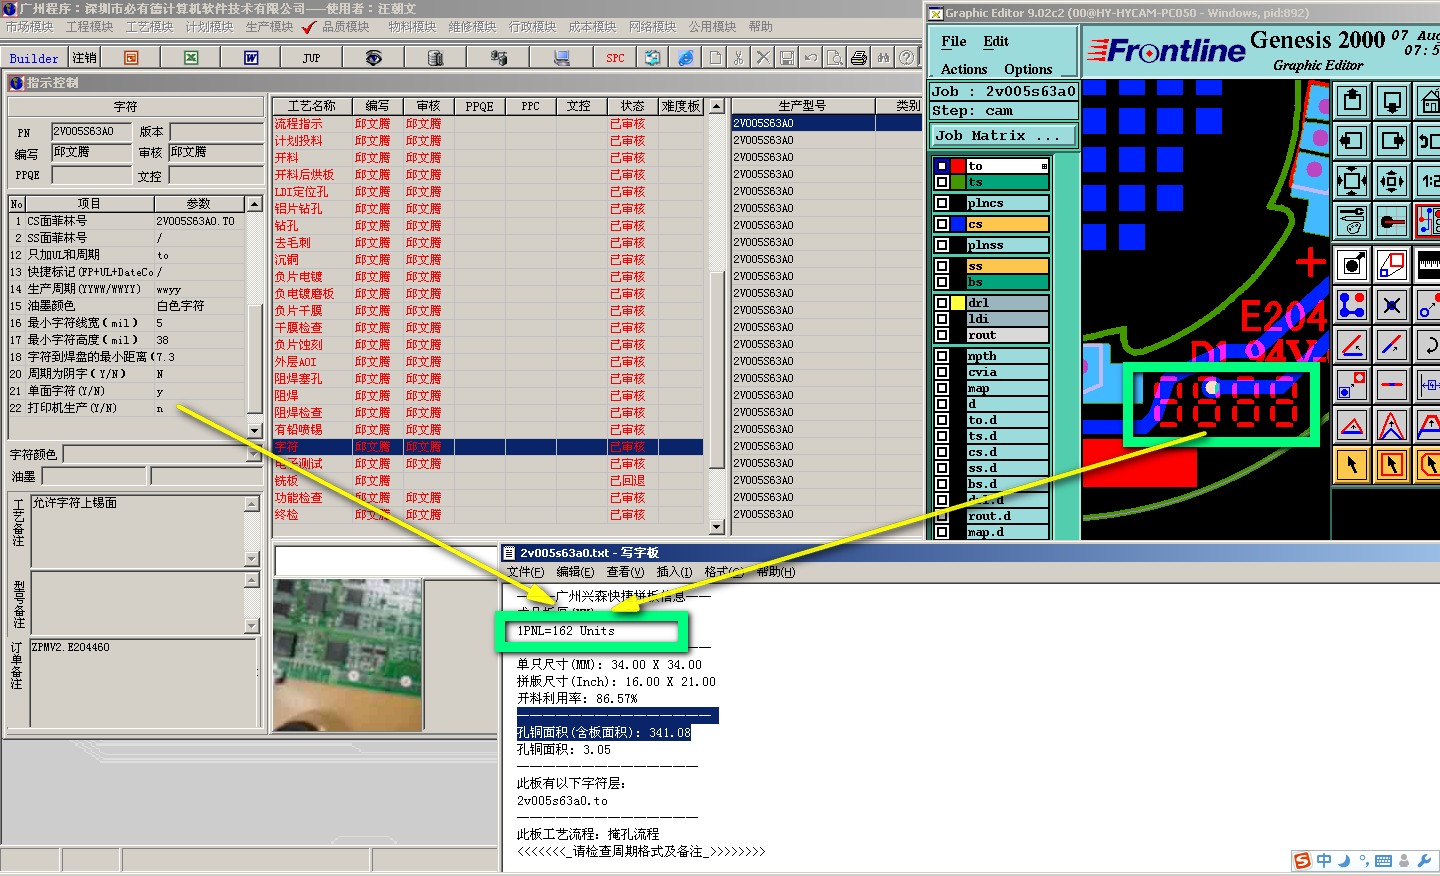Click the SPC toolbar button
The image size is (1440, 876).
point(615,58)
